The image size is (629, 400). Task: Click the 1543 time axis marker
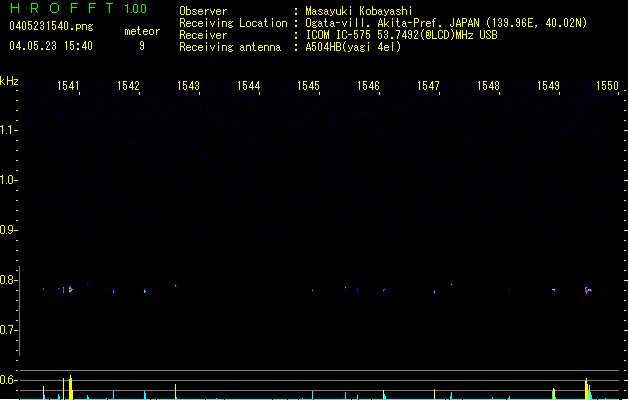click(x=188, y=86)
